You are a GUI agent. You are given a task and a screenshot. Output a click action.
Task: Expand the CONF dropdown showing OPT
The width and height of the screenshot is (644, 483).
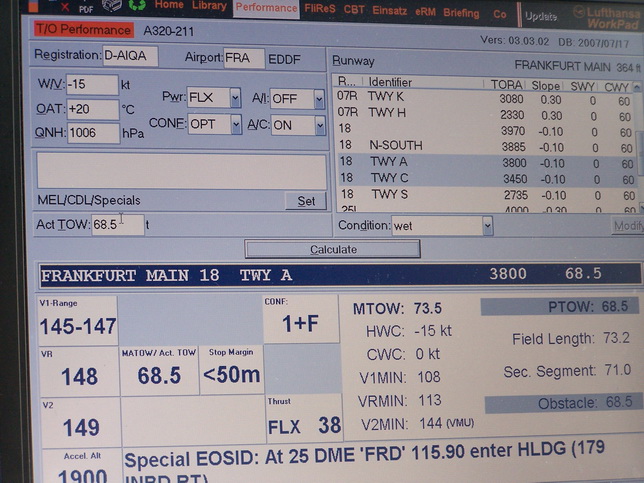click(214, 124)
